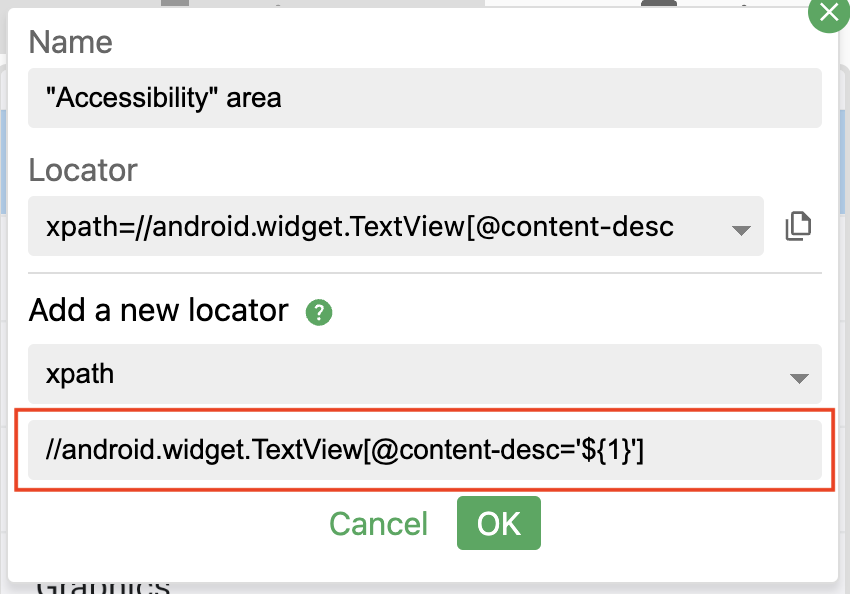Confirm with the green OK button
Screen dimensions: 850x594
(x=499, y=523)
